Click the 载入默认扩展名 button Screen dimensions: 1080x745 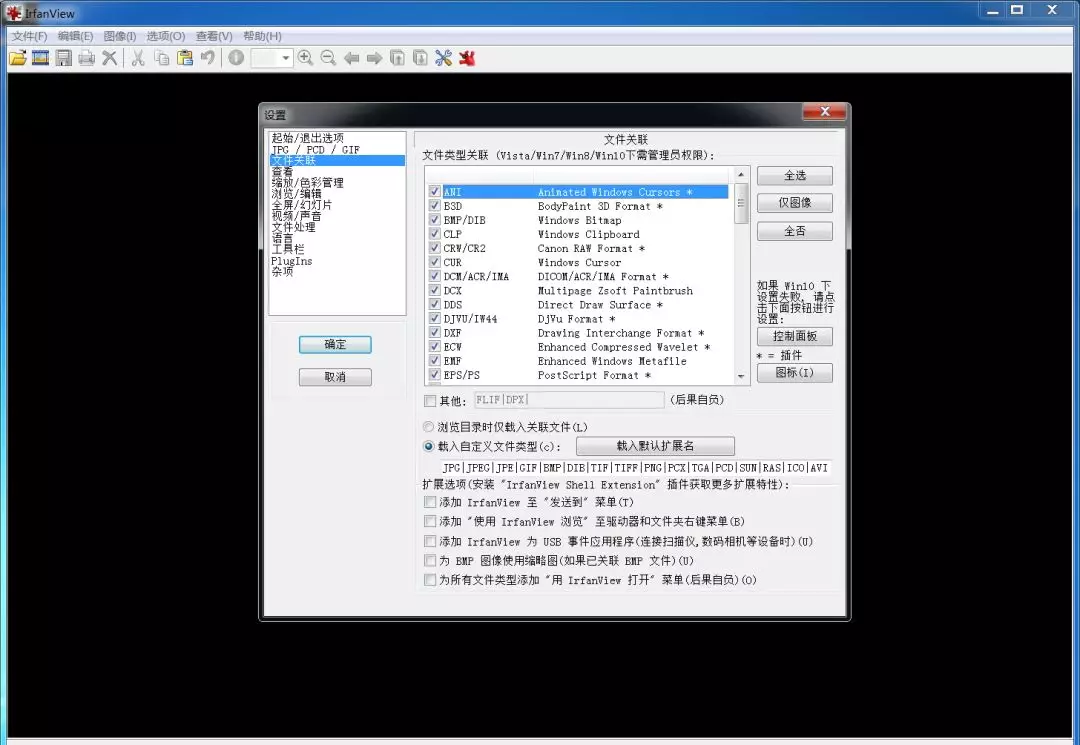point(655,446)
